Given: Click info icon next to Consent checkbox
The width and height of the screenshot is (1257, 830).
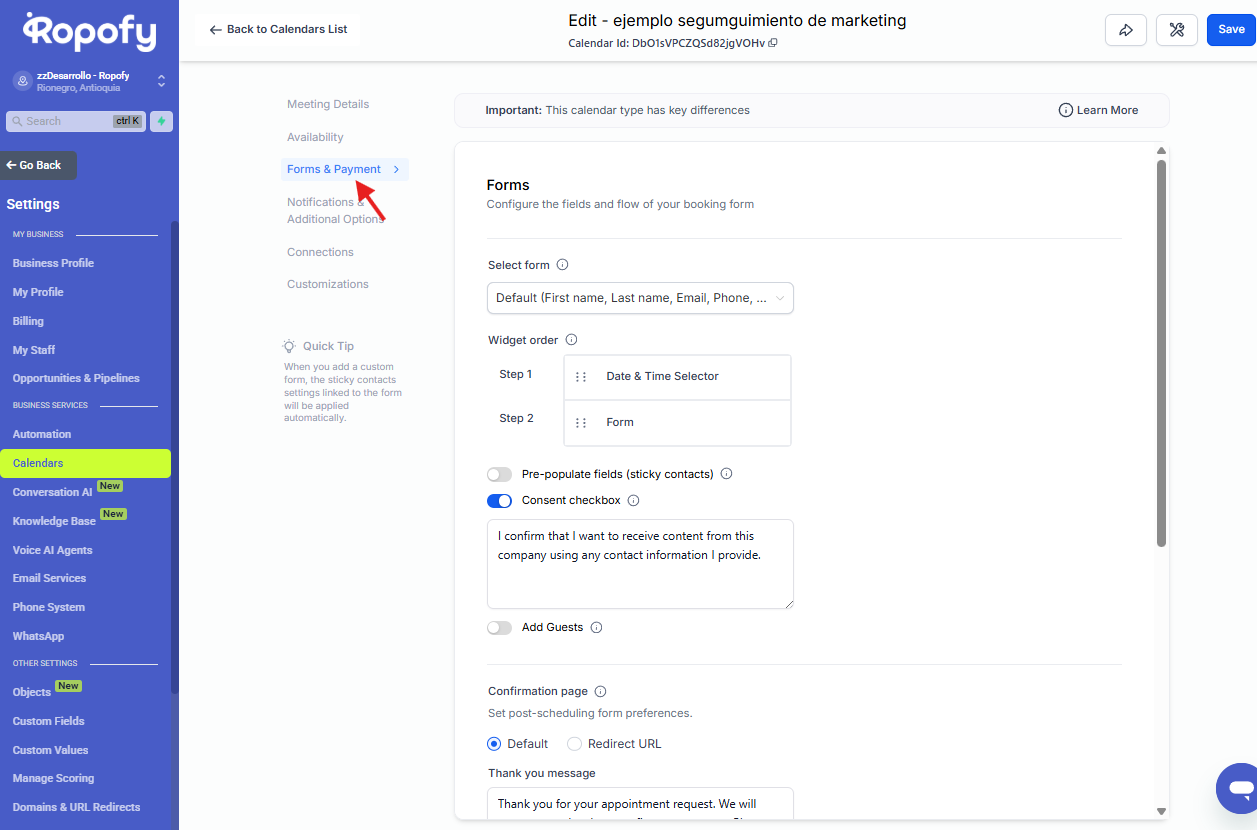Looking at the screenshot, I should [x=633, y=500].
